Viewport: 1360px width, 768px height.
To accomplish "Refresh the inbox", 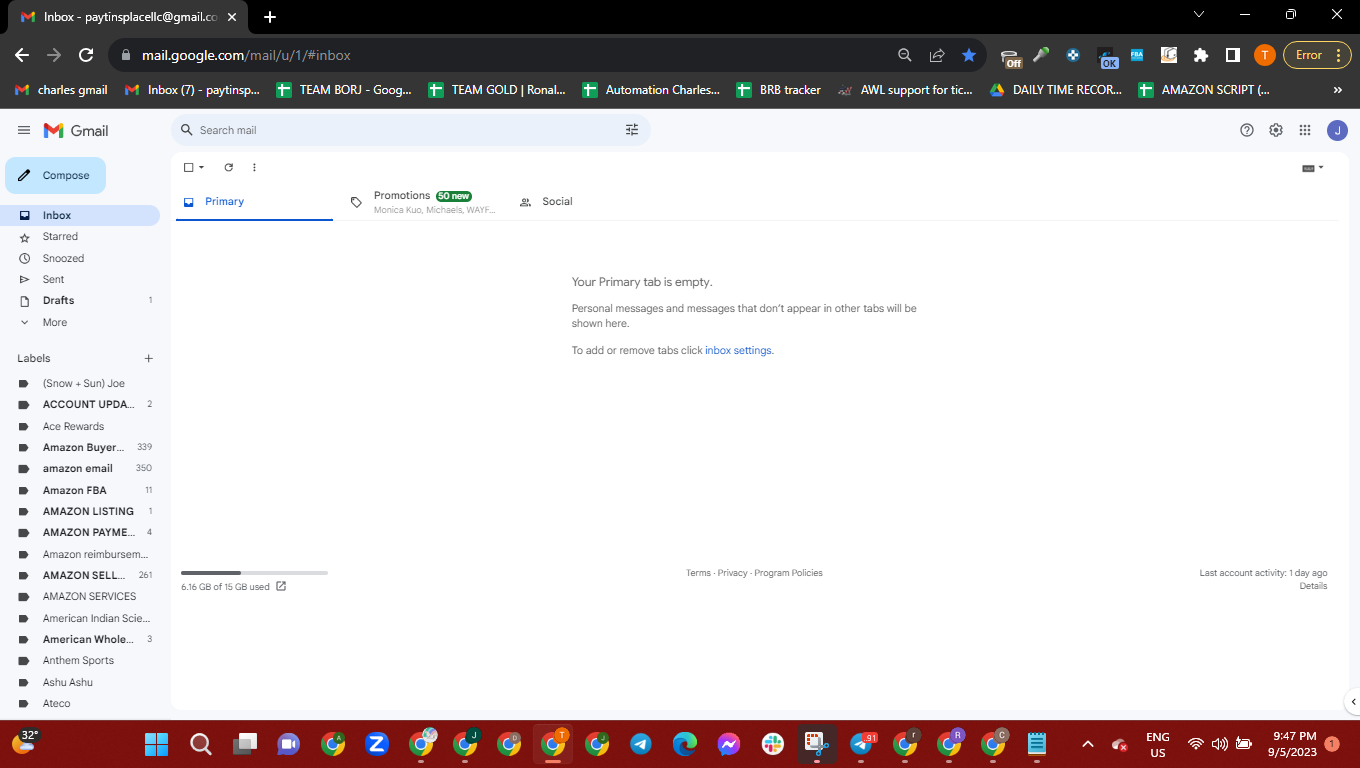I will (228, 167).
